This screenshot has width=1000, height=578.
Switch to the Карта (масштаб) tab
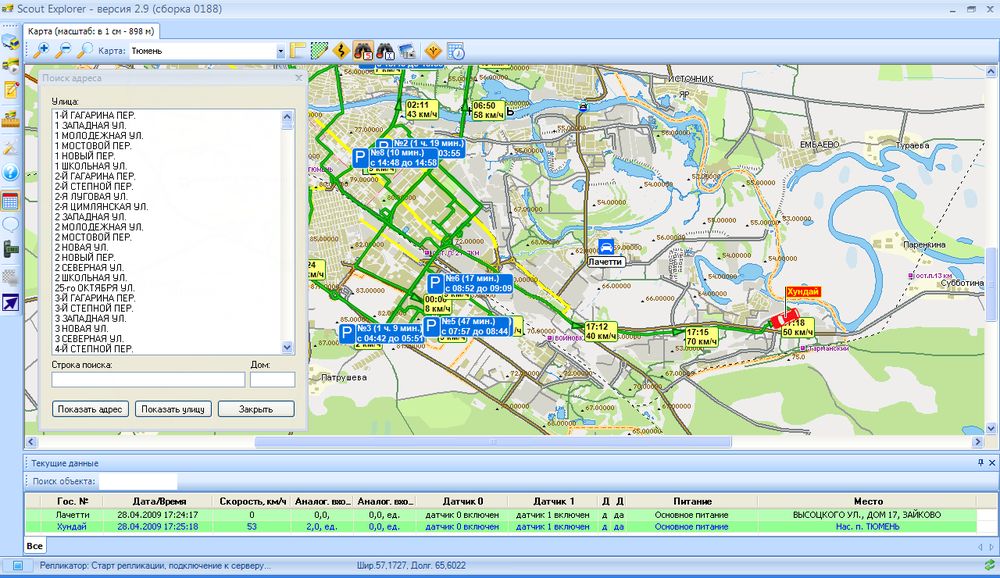[x=91, y=31]
